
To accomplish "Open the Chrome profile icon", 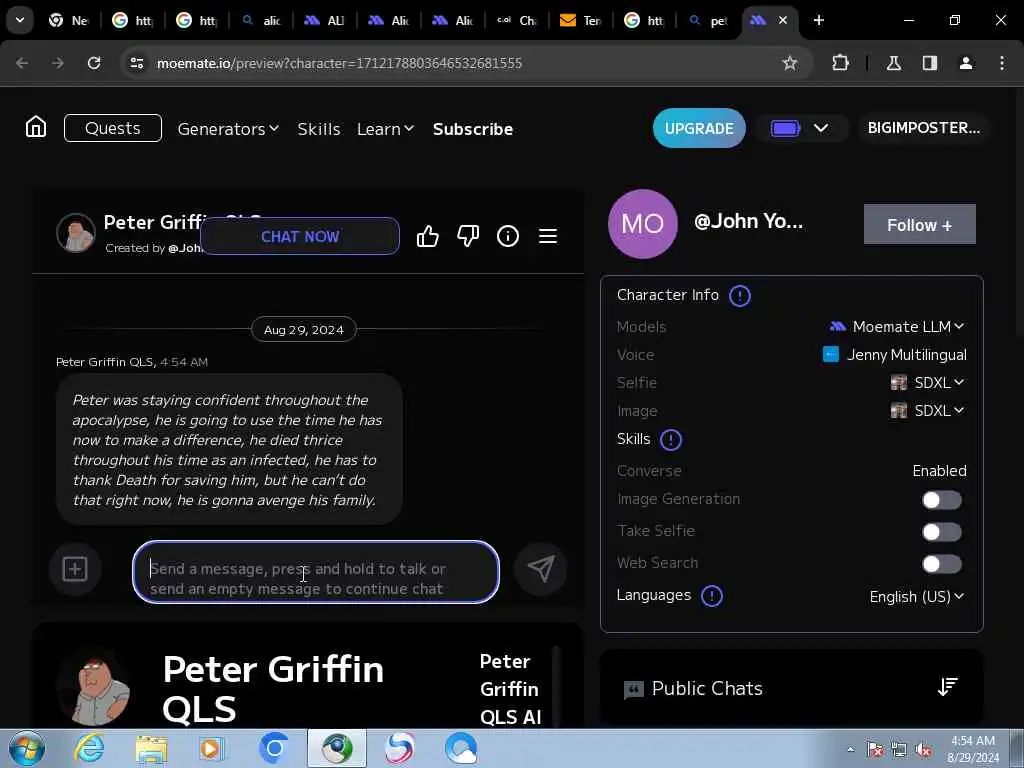I will pos(966,63).
